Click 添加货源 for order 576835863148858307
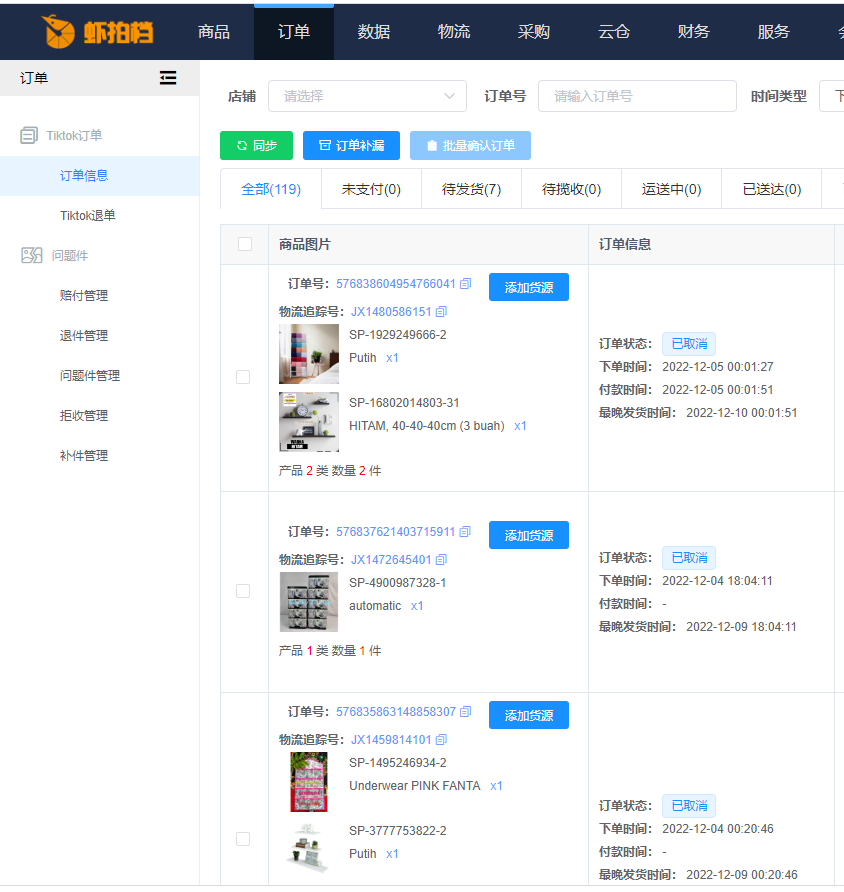 click(x=529, y=715)
